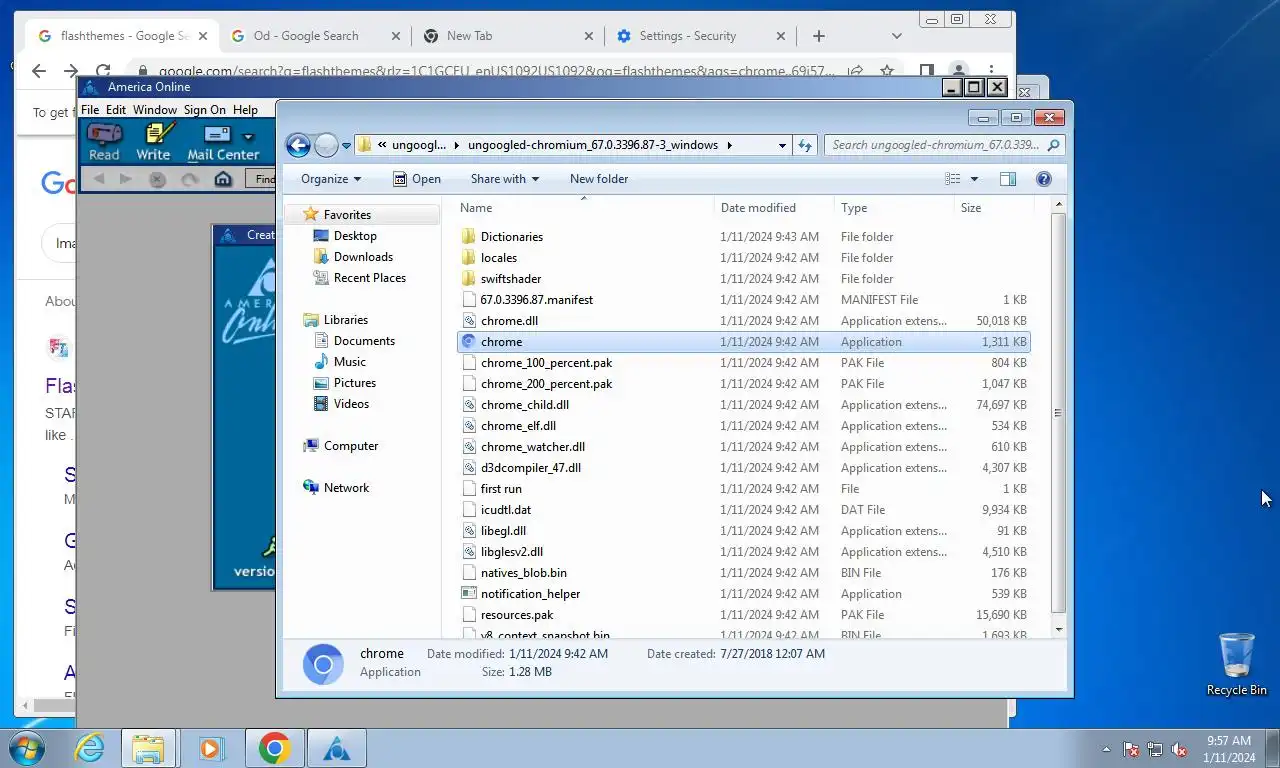Open the Windows Start button
The image size is (1280, 768).
25,748
